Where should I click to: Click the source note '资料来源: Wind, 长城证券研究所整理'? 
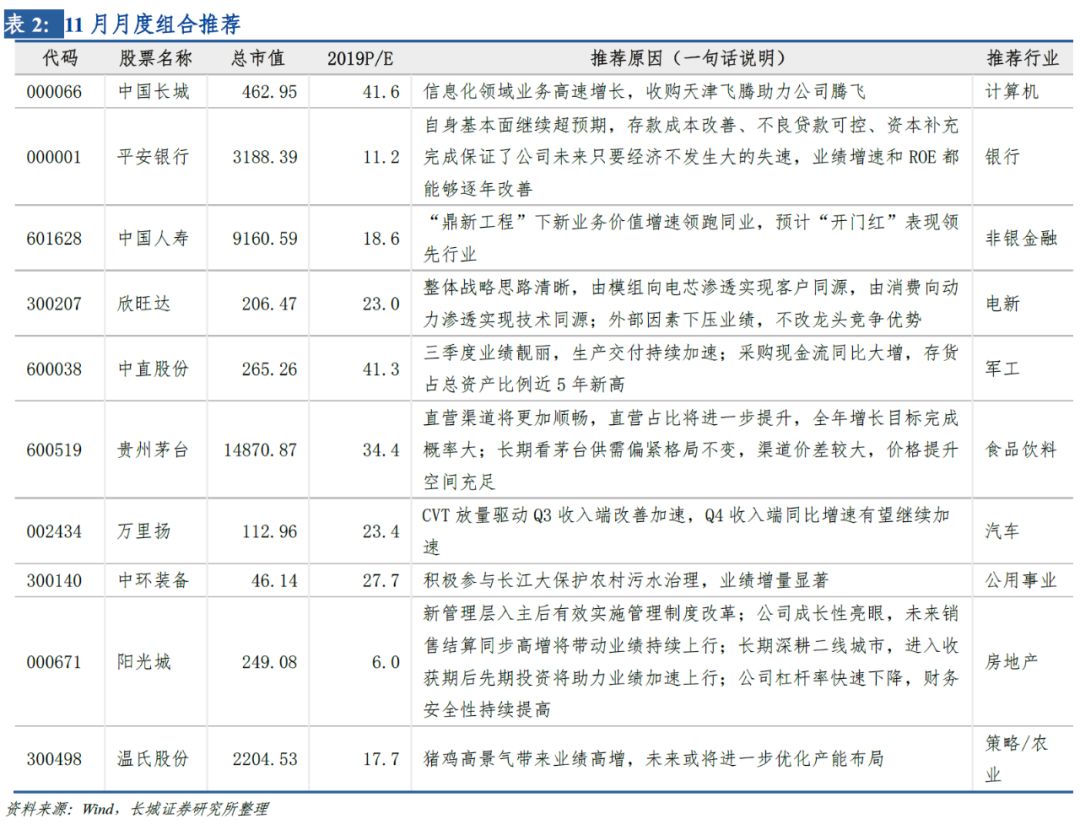pyautogui.click(x=137, y=809)
